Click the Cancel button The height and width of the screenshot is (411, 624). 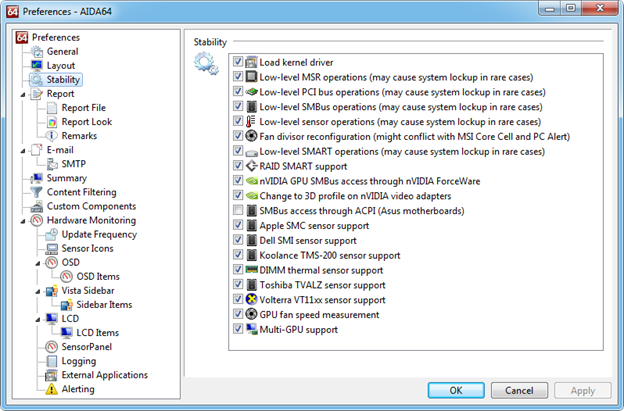click(x=519, y=390)
